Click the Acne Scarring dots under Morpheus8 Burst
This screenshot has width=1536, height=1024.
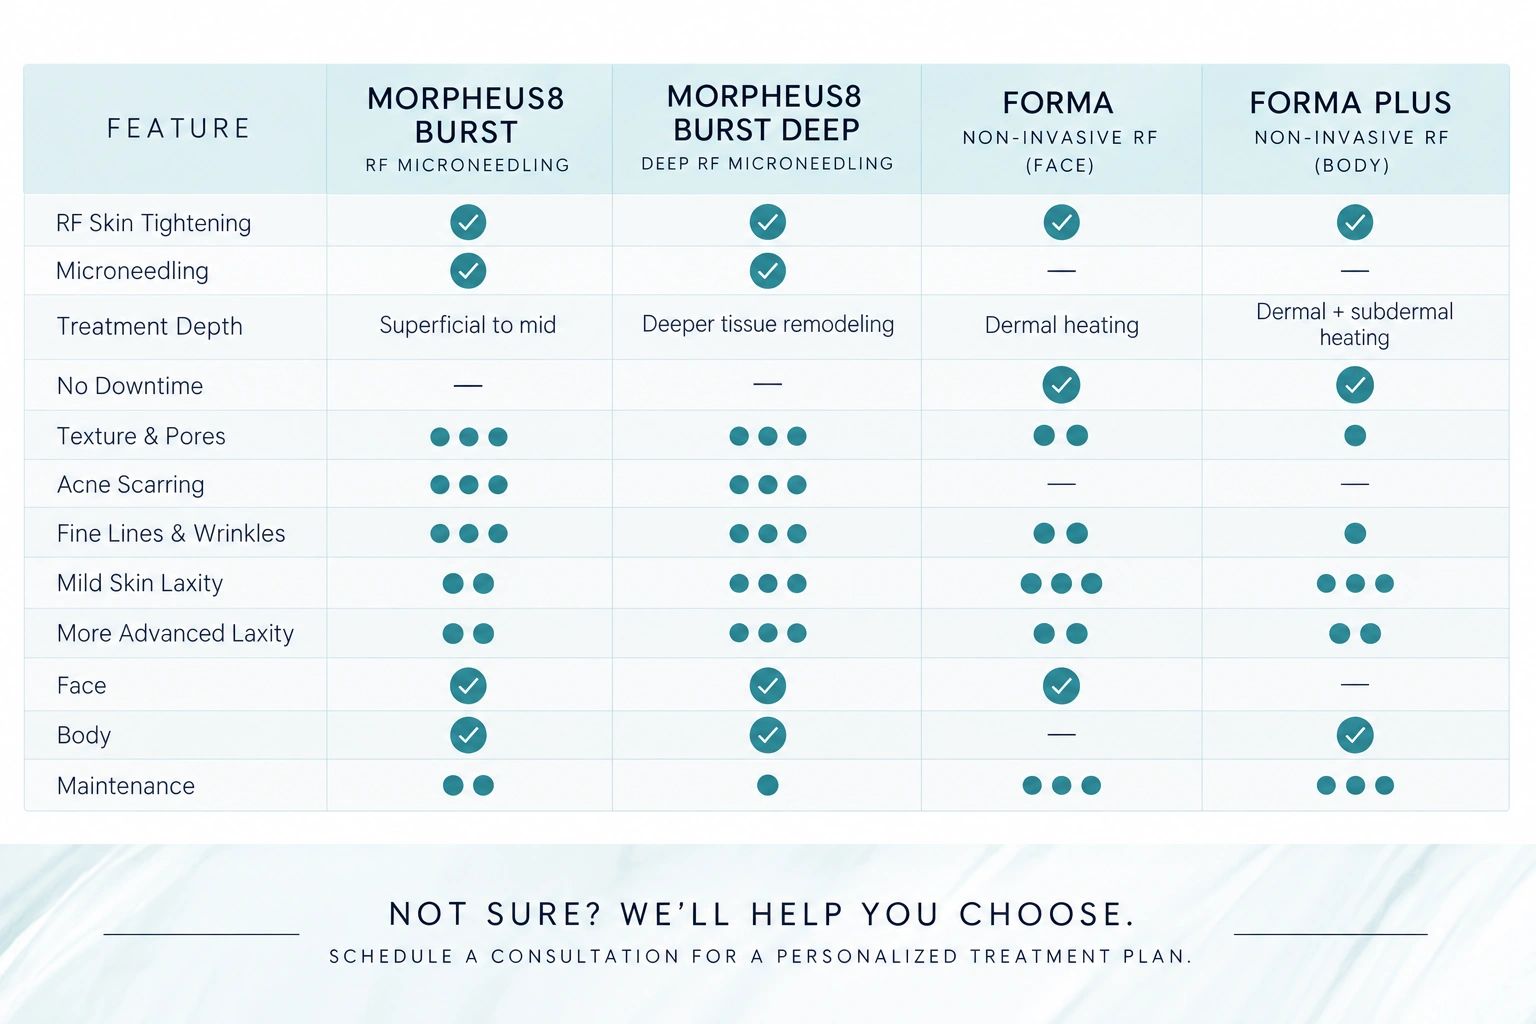click(x=468, y=485)
